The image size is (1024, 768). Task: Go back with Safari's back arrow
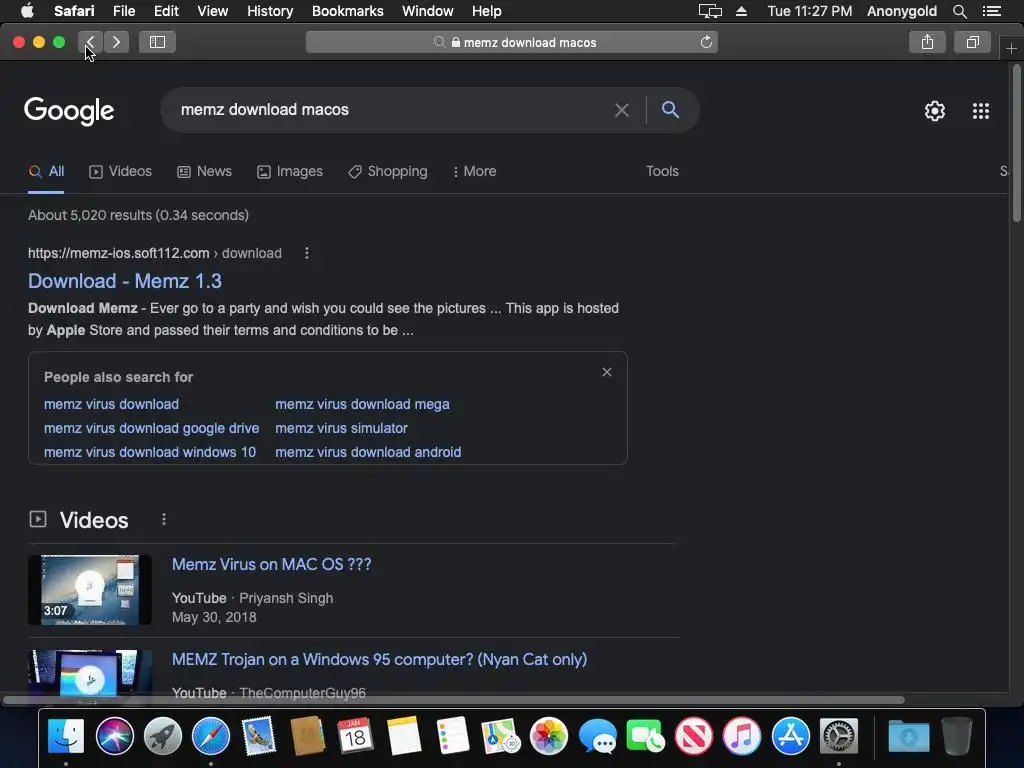[x=90, y=42]
